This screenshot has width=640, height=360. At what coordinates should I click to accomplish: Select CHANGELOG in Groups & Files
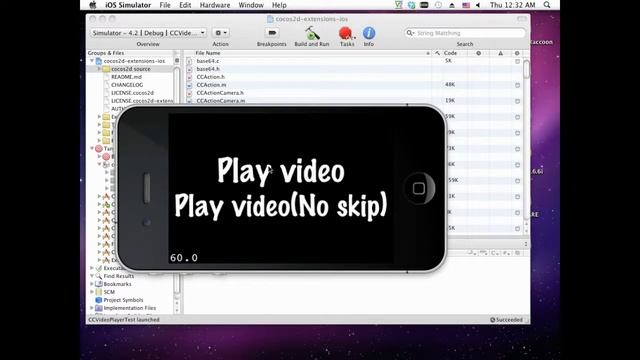[127, 85]
